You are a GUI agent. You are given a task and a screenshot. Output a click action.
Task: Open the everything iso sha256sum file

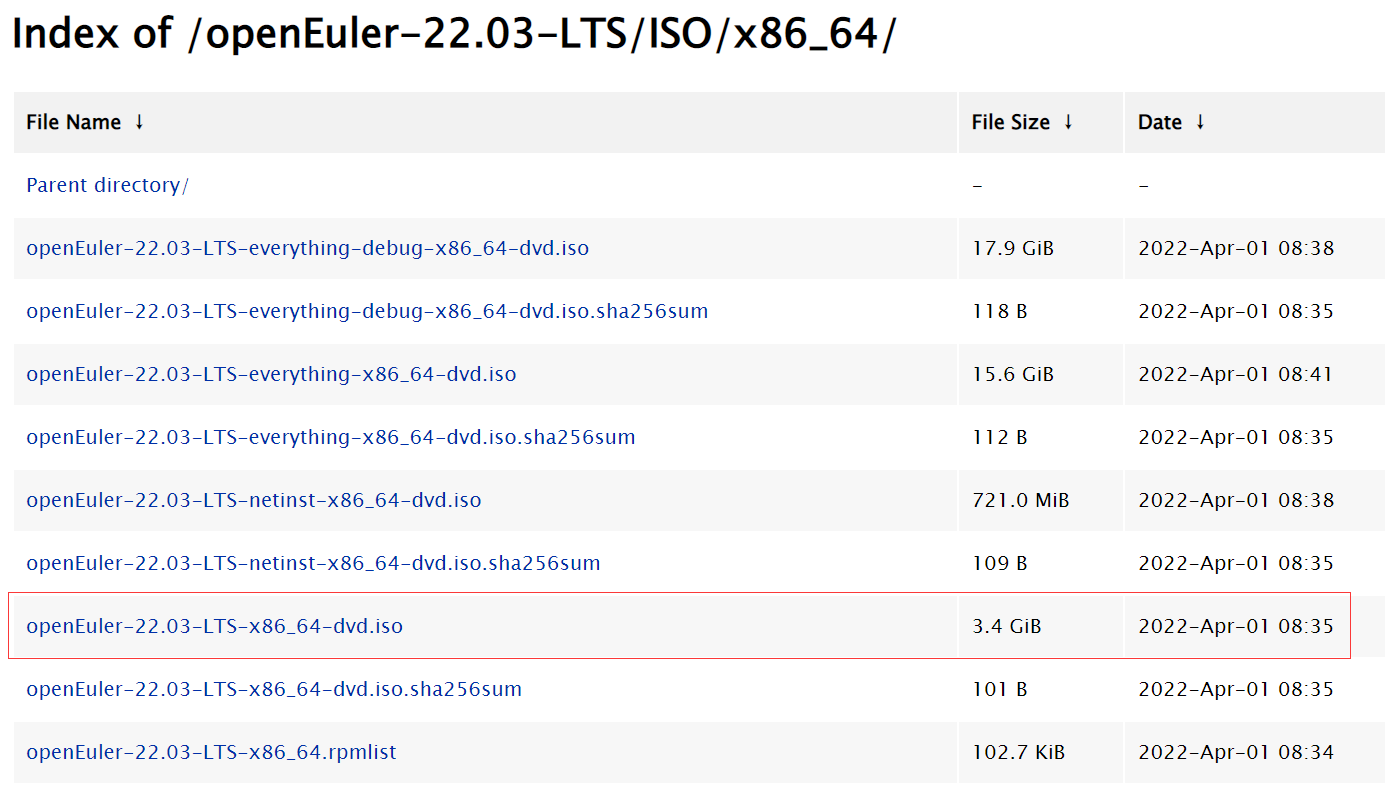[330, 437]
